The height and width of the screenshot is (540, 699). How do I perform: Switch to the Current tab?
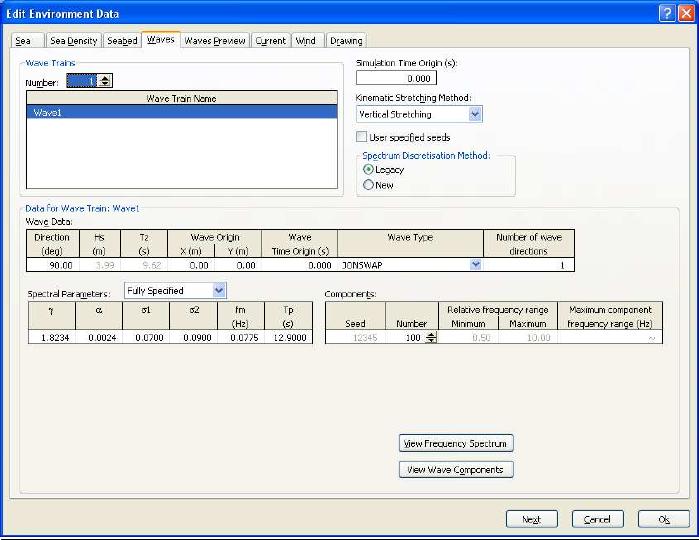[270, 41]
